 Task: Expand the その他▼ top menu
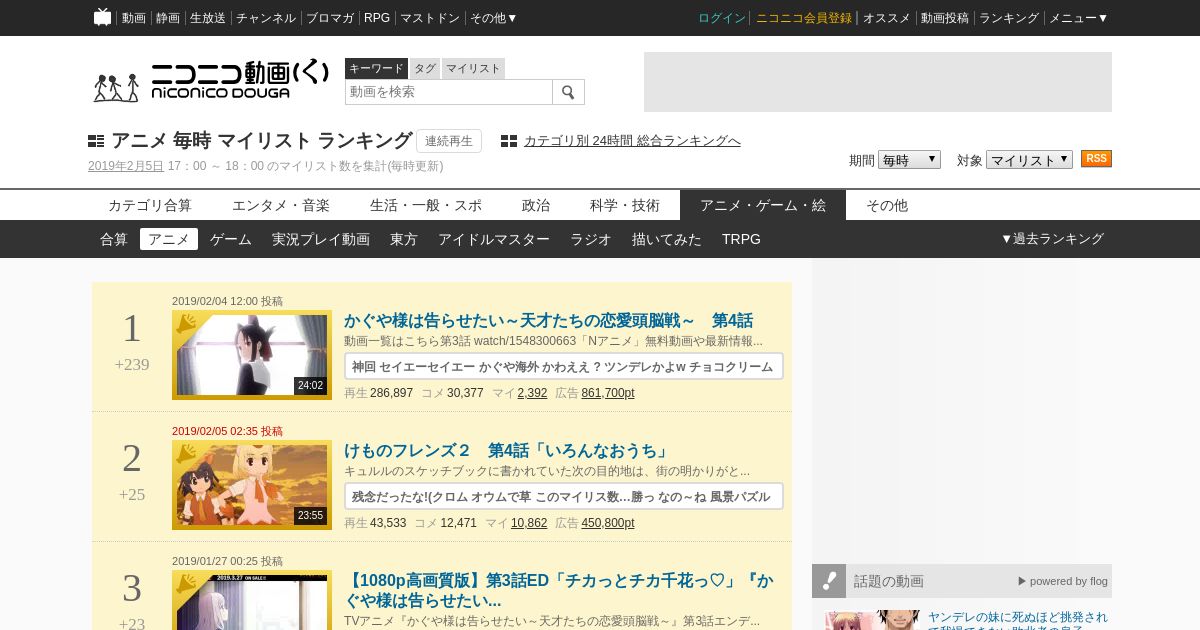point(494,18)
